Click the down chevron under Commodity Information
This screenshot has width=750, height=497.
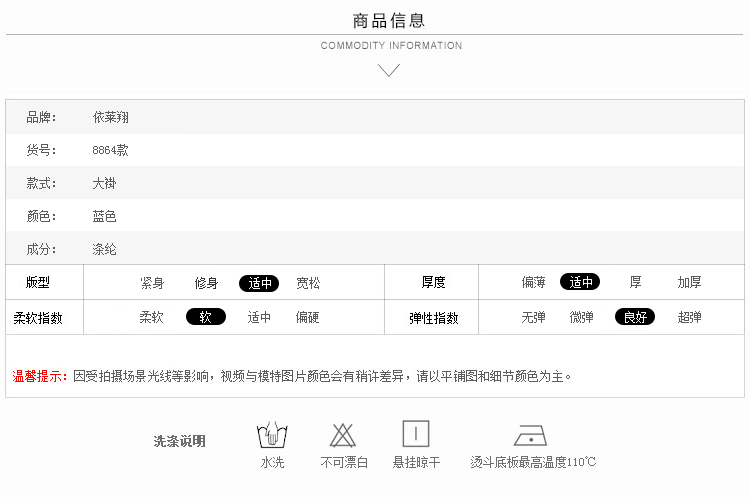388,70
